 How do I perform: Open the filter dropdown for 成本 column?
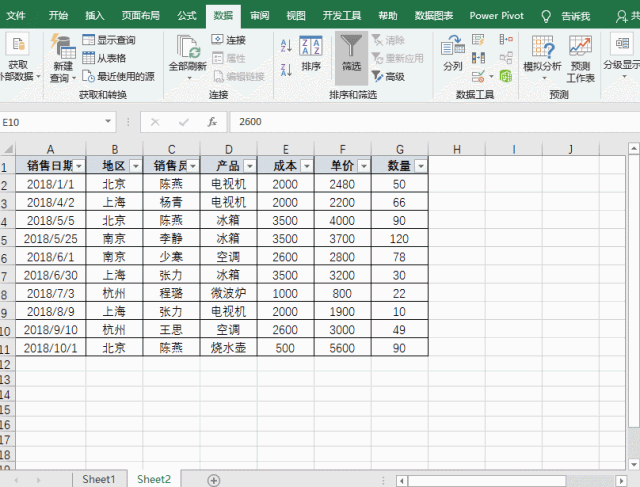click(x=307, y=166)
